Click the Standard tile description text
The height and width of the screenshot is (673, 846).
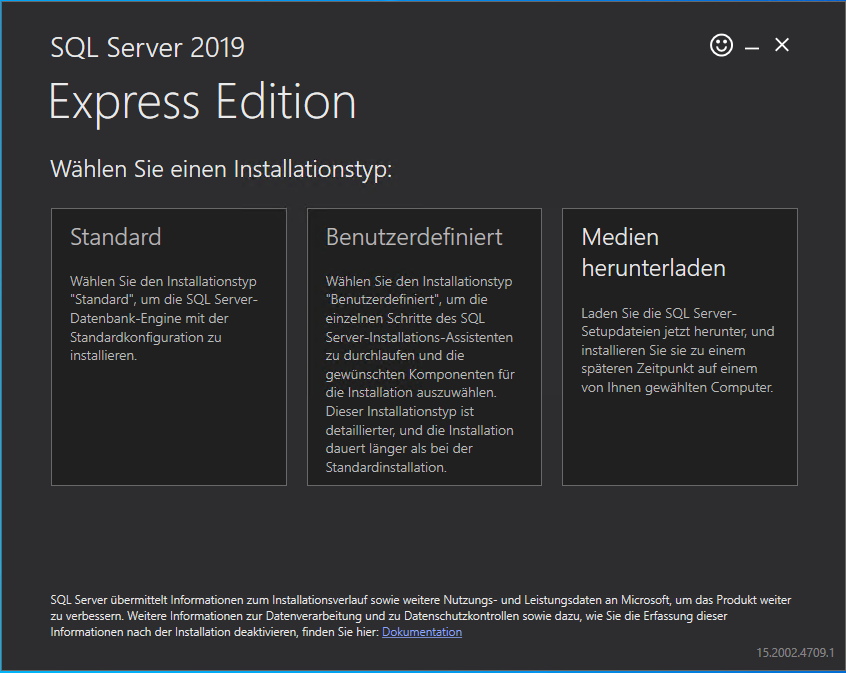click(164, 318)
